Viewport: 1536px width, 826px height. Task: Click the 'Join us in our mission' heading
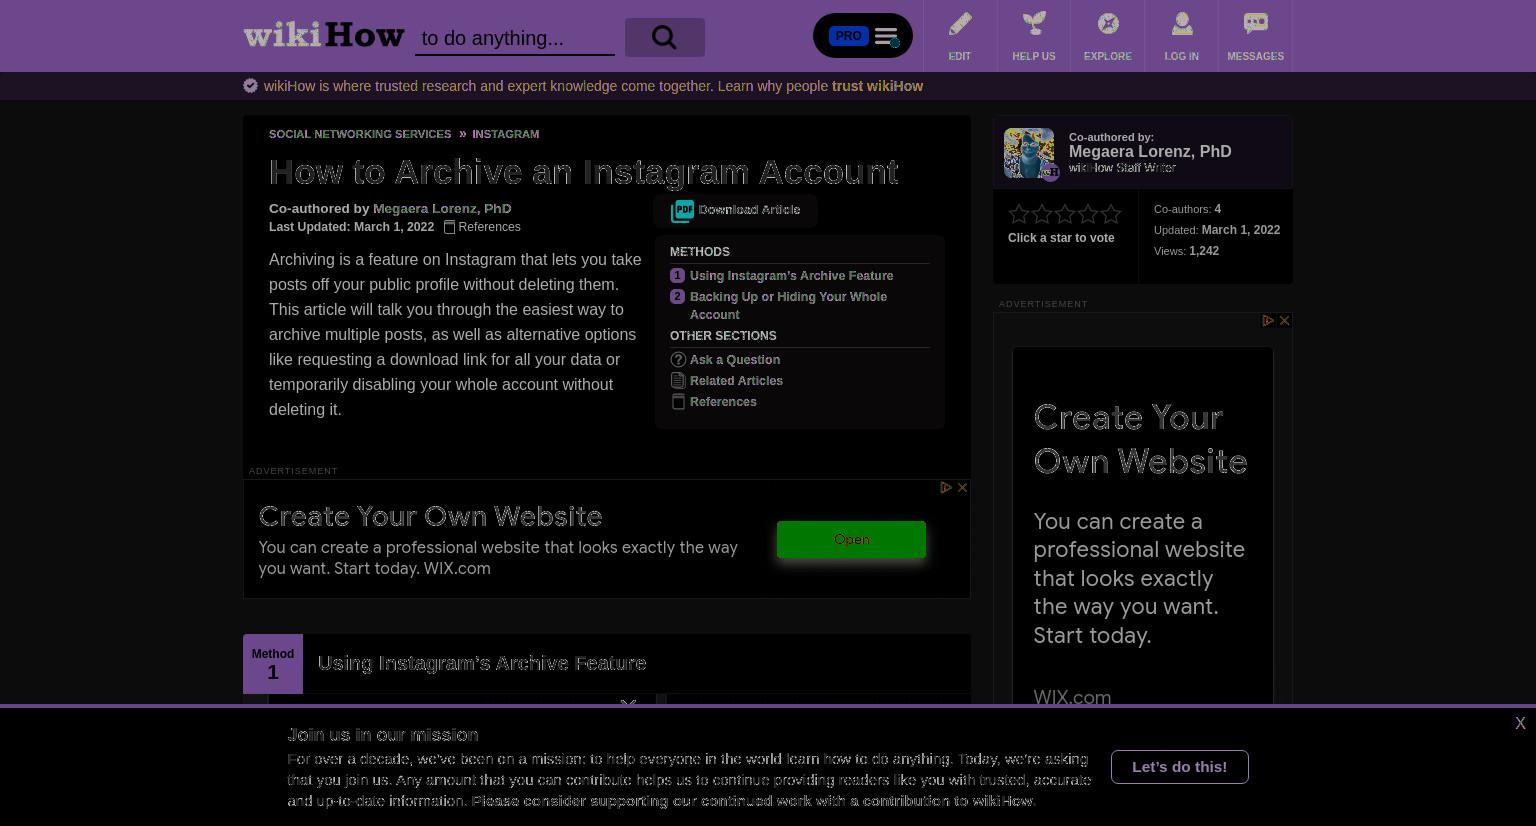(x=383, y=735)
